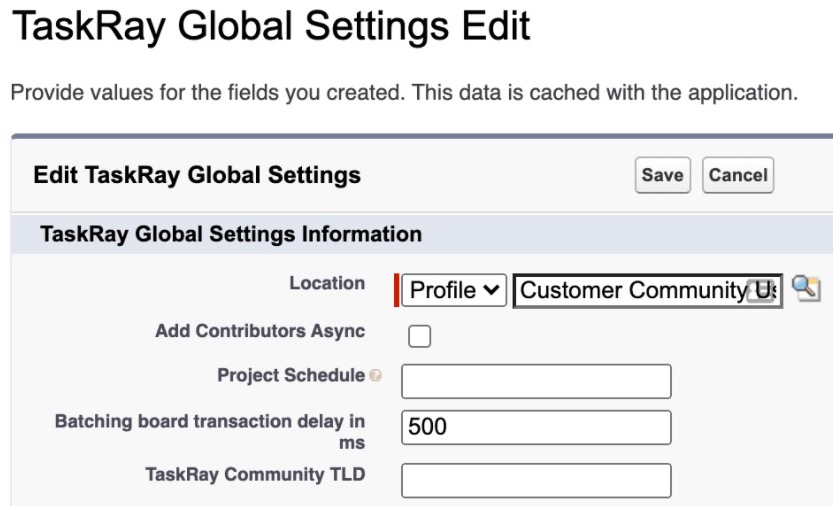Click the contact autofill icon inside Location field
833x506 pixels.
(760, 291)
